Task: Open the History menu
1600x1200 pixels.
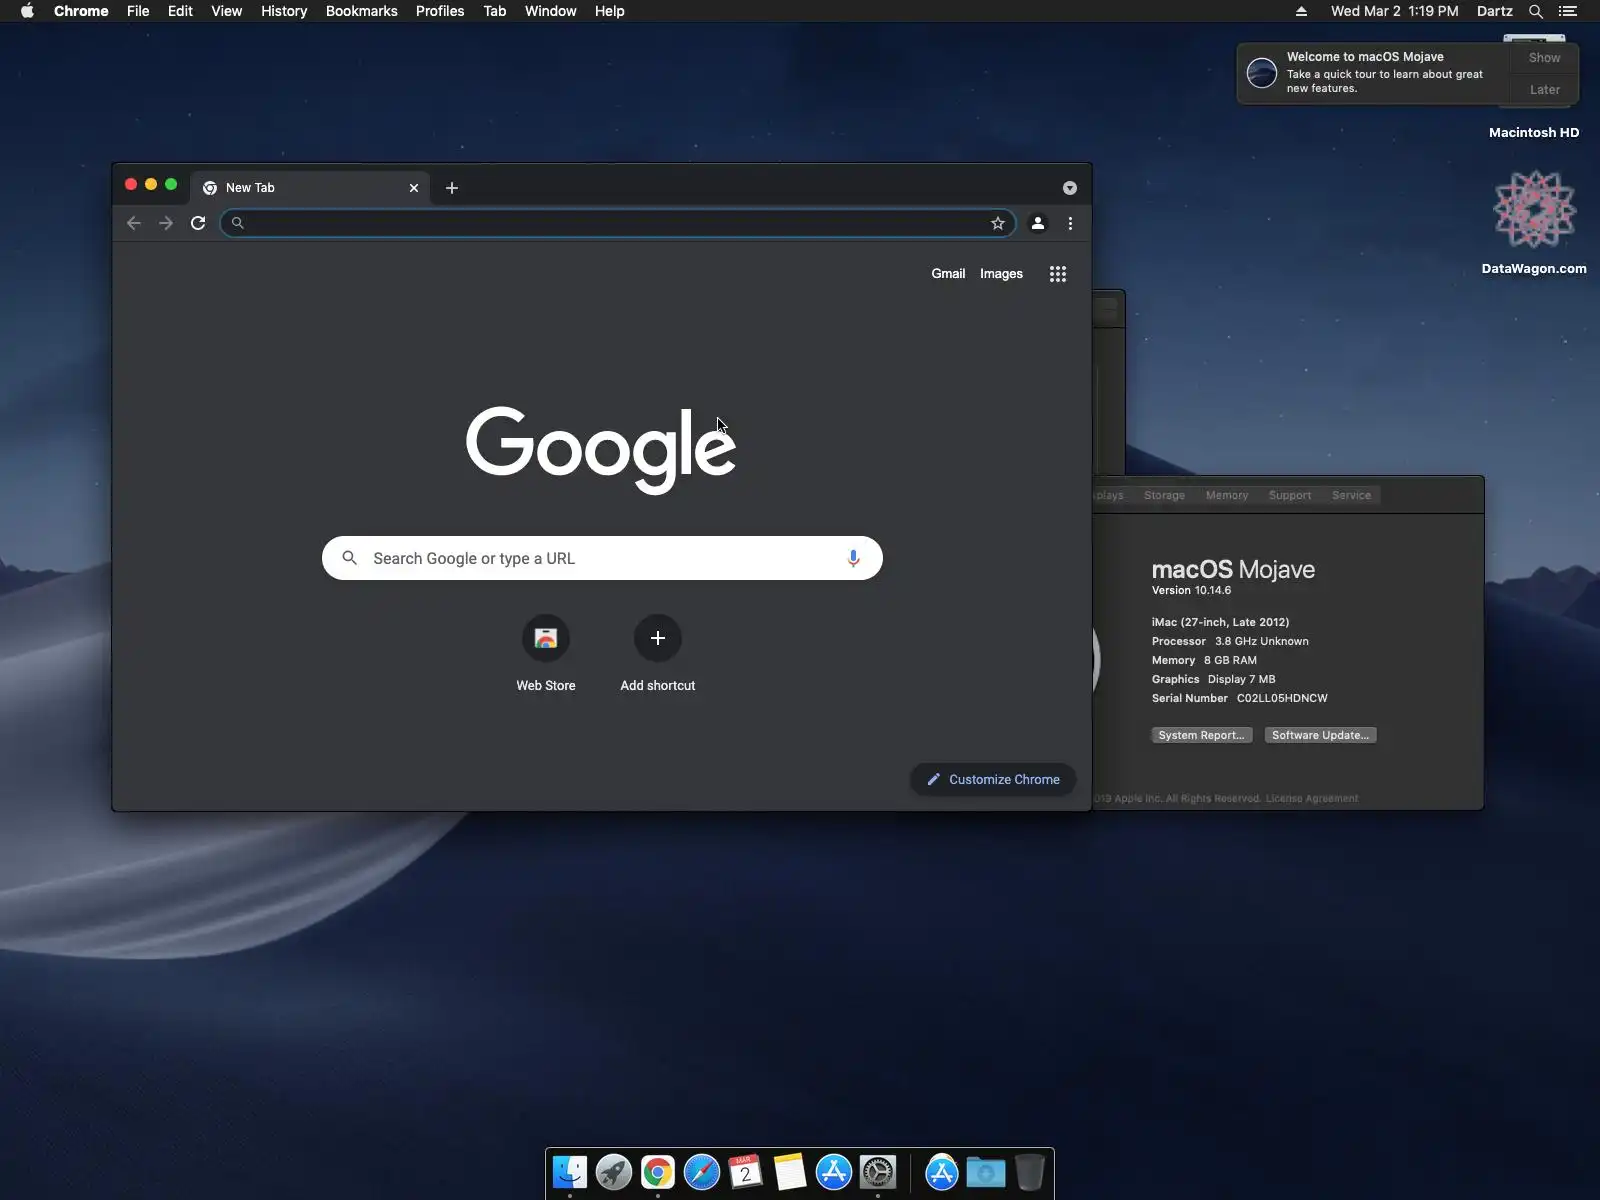Action: coord(284,11)
